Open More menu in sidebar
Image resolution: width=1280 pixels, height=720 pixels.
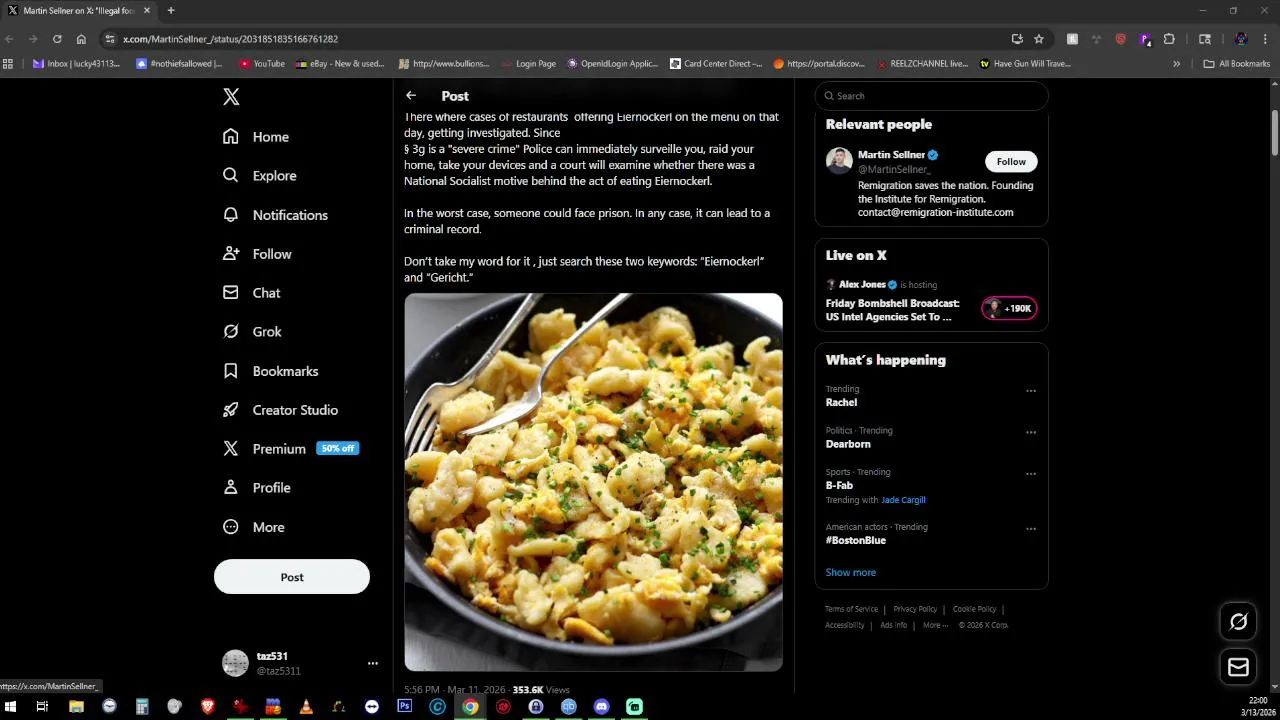255,527
